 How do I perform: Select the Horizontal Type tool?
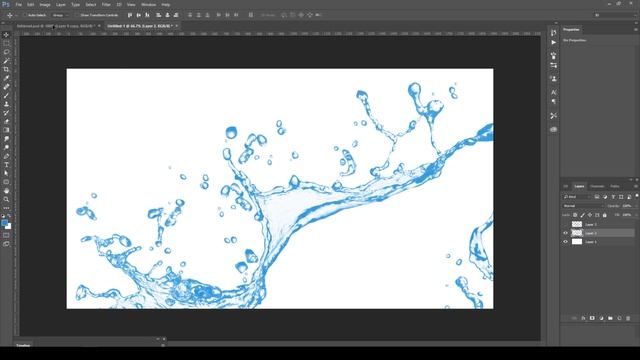pyautogui.click(x=6, y=165)
